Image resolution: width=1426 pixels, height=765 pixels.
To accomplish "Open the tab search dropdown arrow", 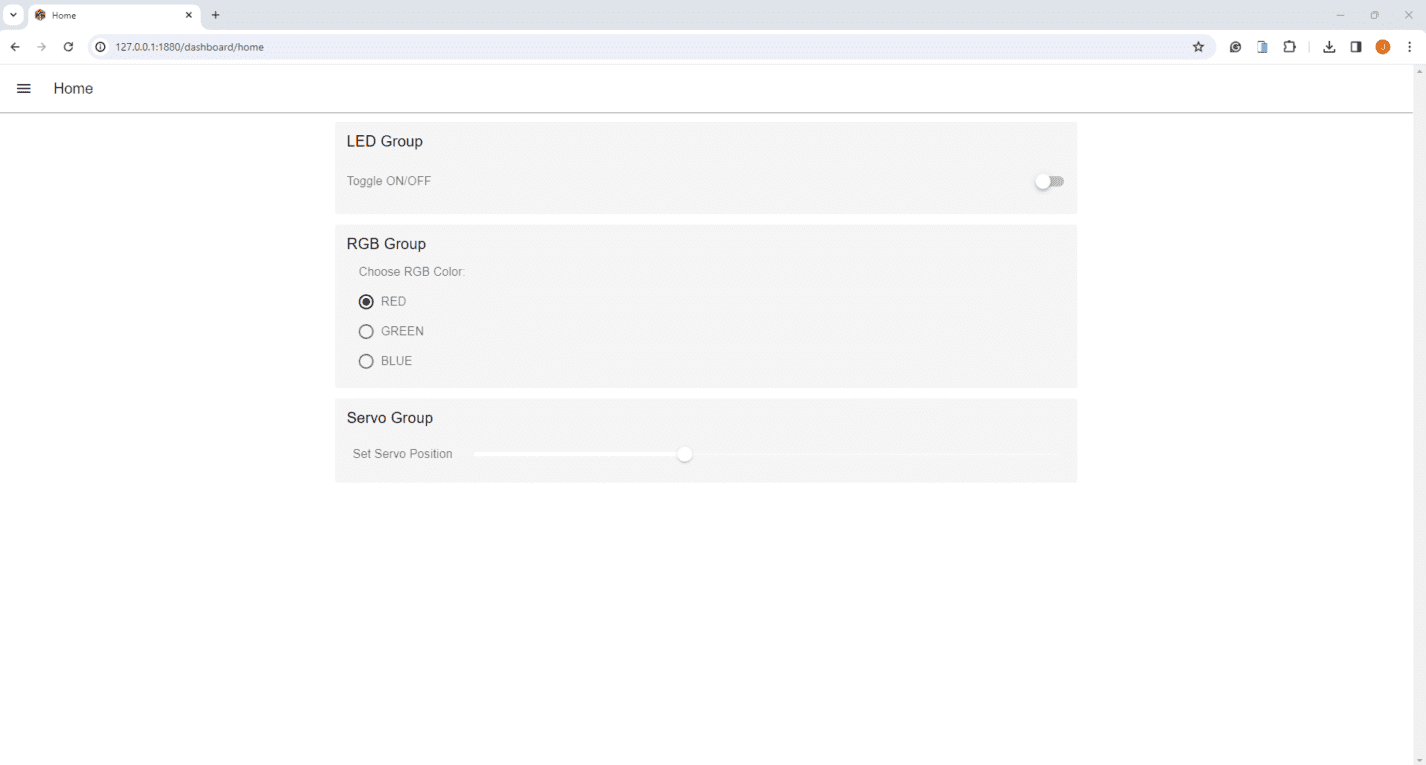I will [x=14, y=15].
